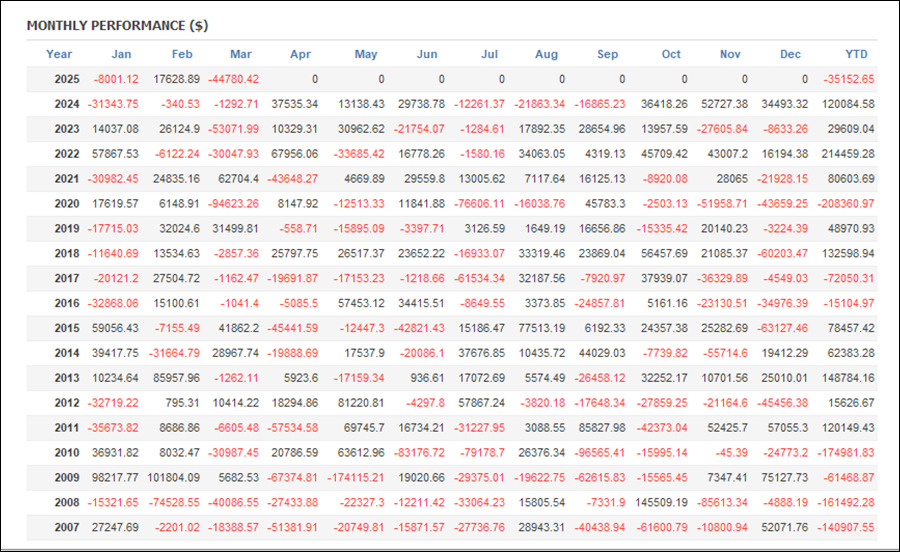Select the 2025 year row label

(x=67, y=79)
